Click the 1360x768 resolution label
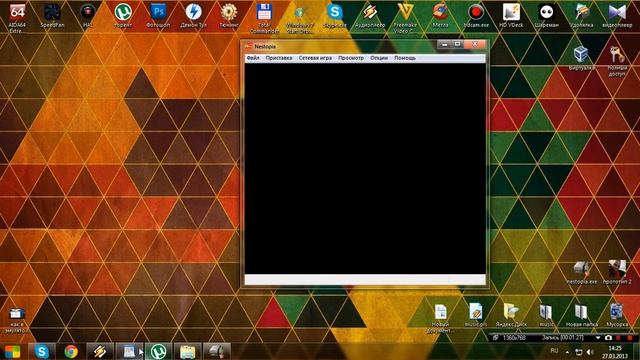Screen dimensions: 640x360 514,338
